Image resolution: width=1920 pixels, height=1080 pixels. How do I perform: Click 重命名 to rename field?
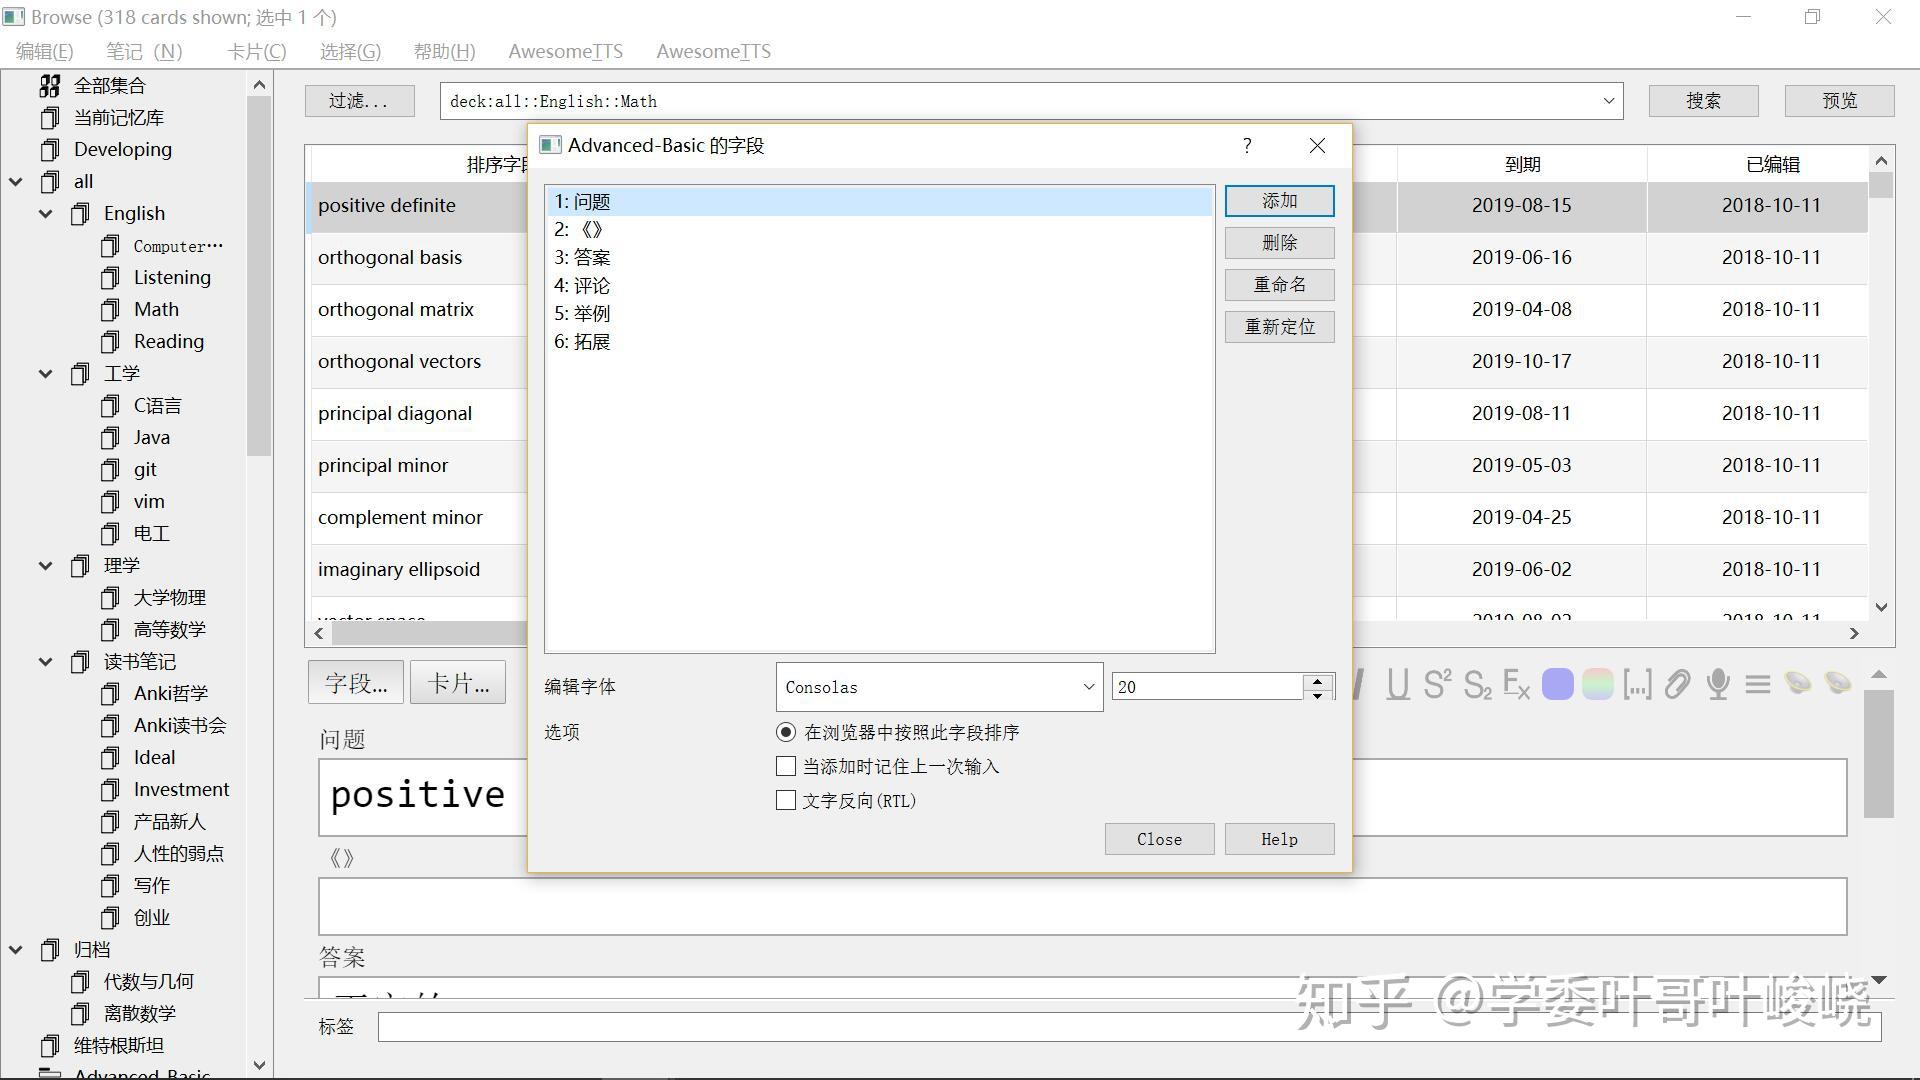point(1279,285)
